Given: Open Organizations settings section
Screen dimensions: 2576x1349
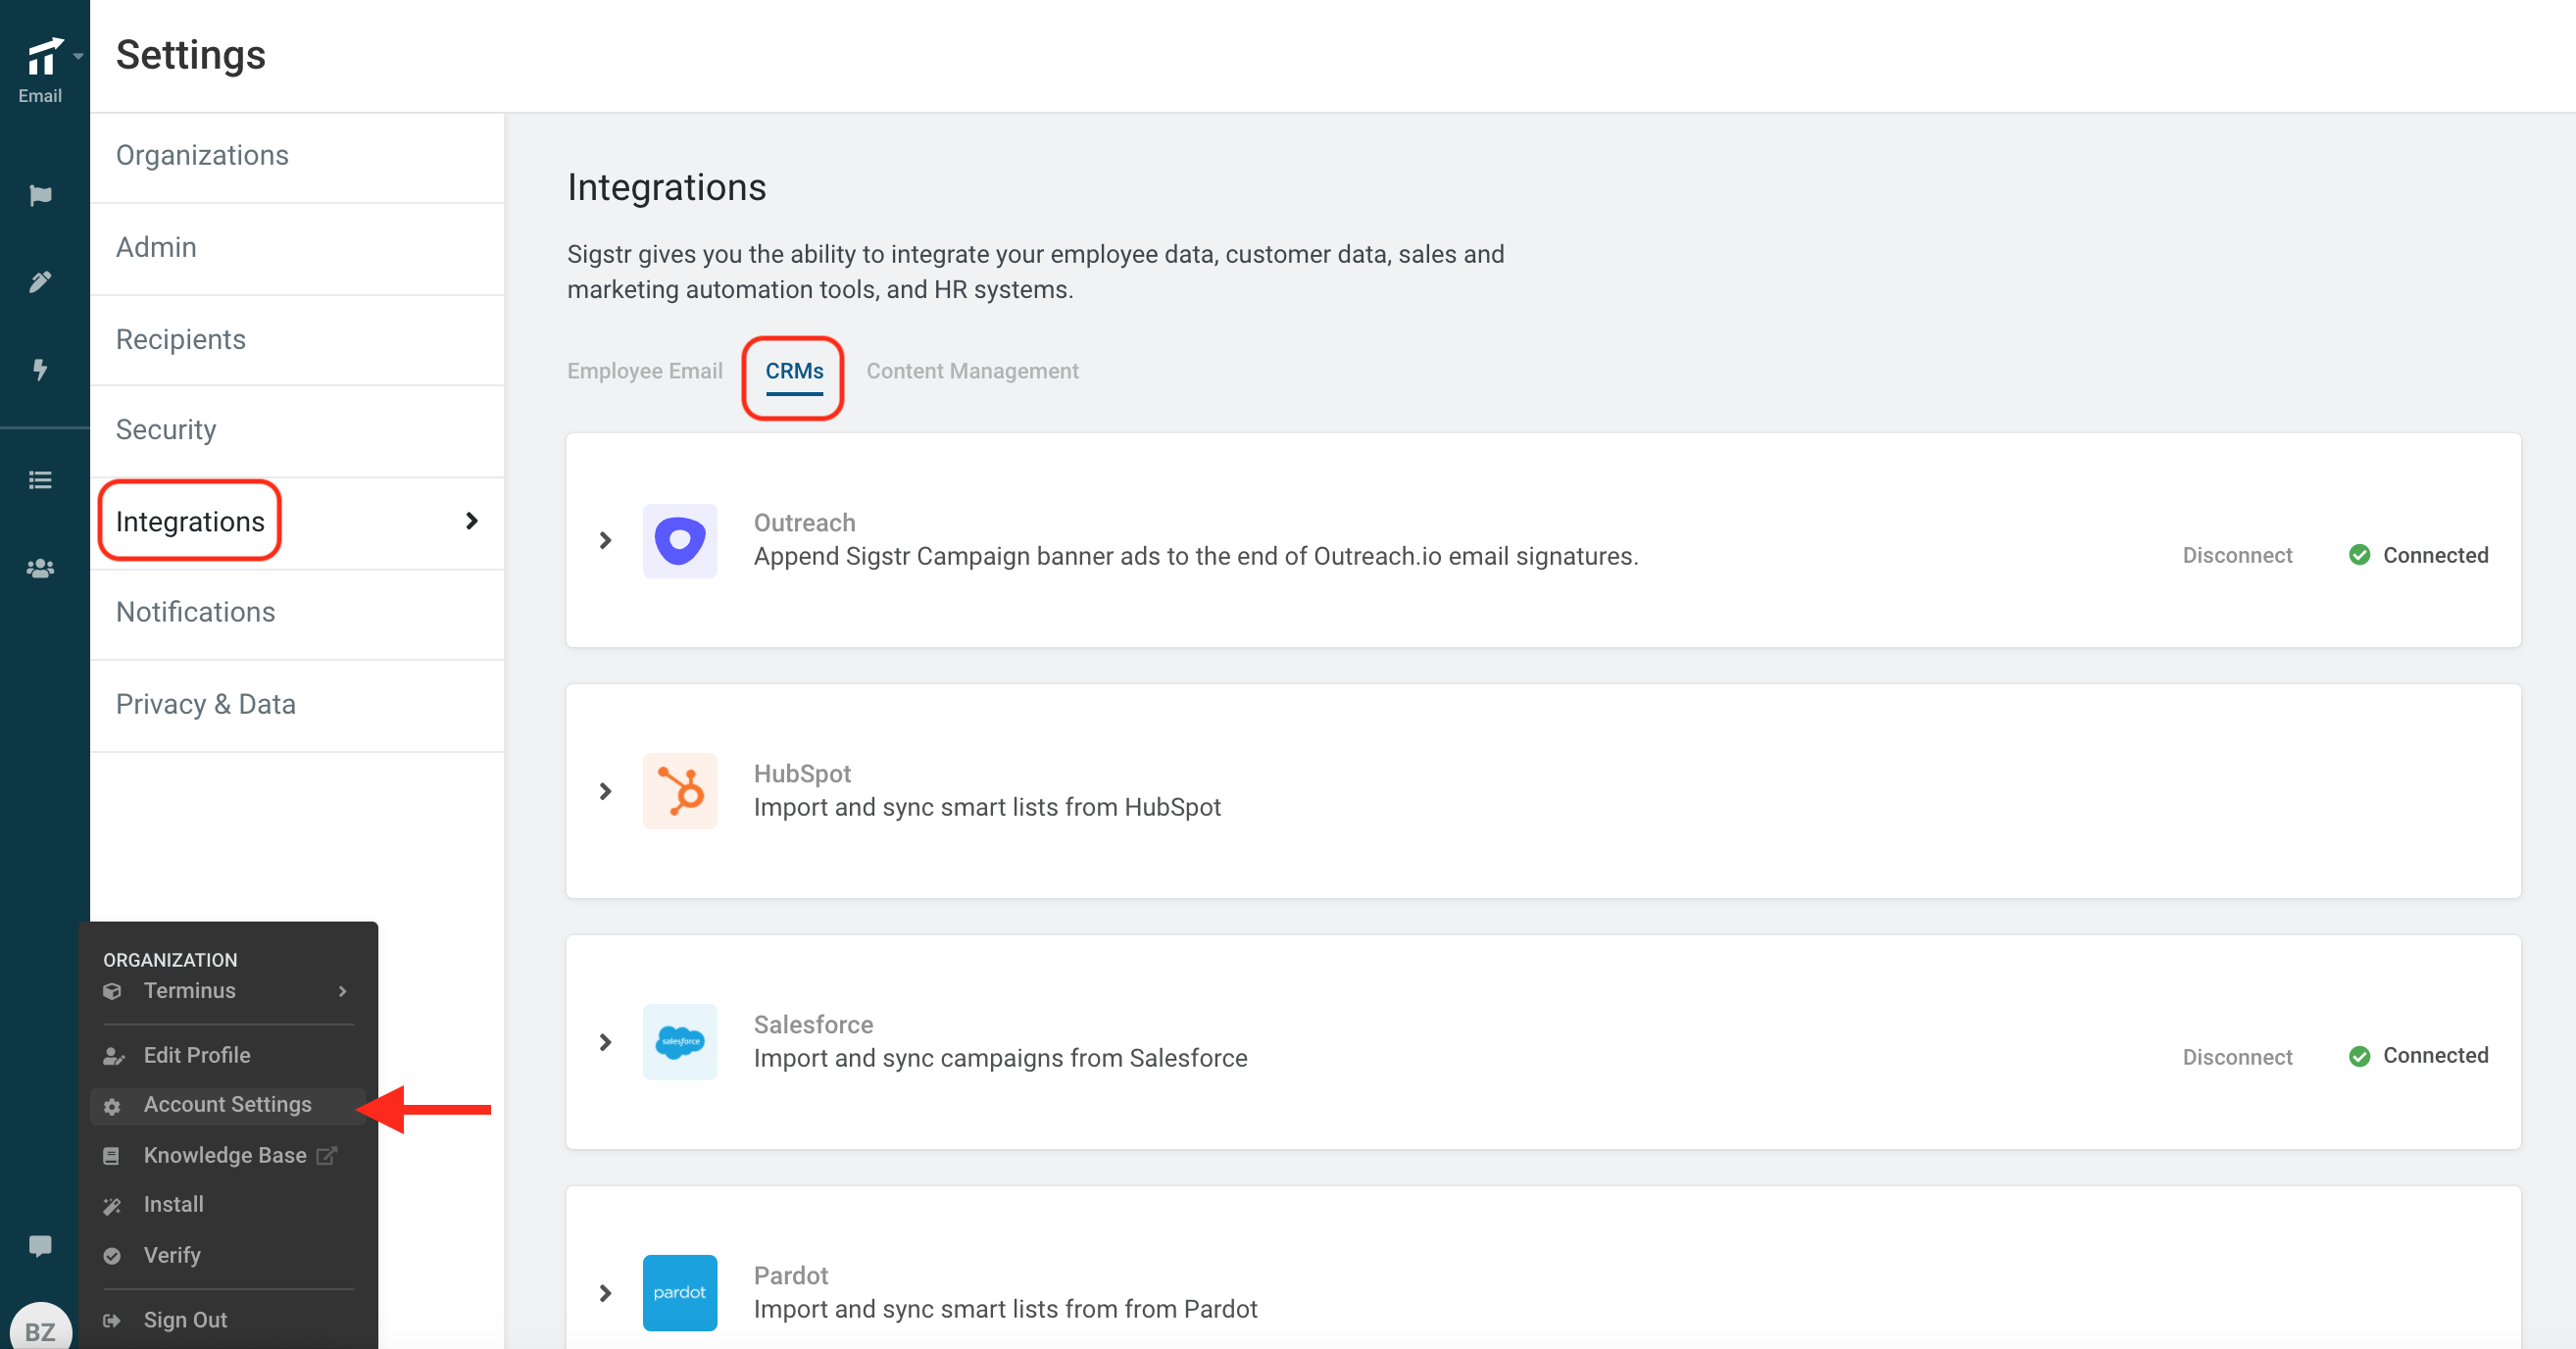Looking at the screenshot, I should pyautogui.click(x=297, y=156).
